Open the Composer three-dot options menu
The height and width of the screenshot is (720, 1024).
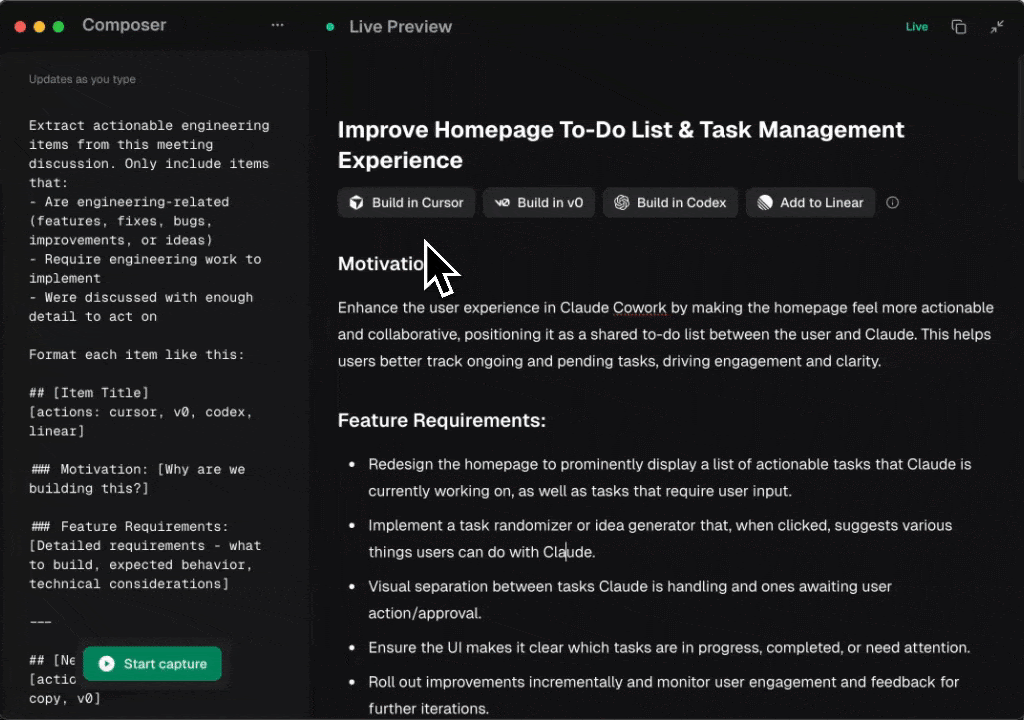point(278,25)
